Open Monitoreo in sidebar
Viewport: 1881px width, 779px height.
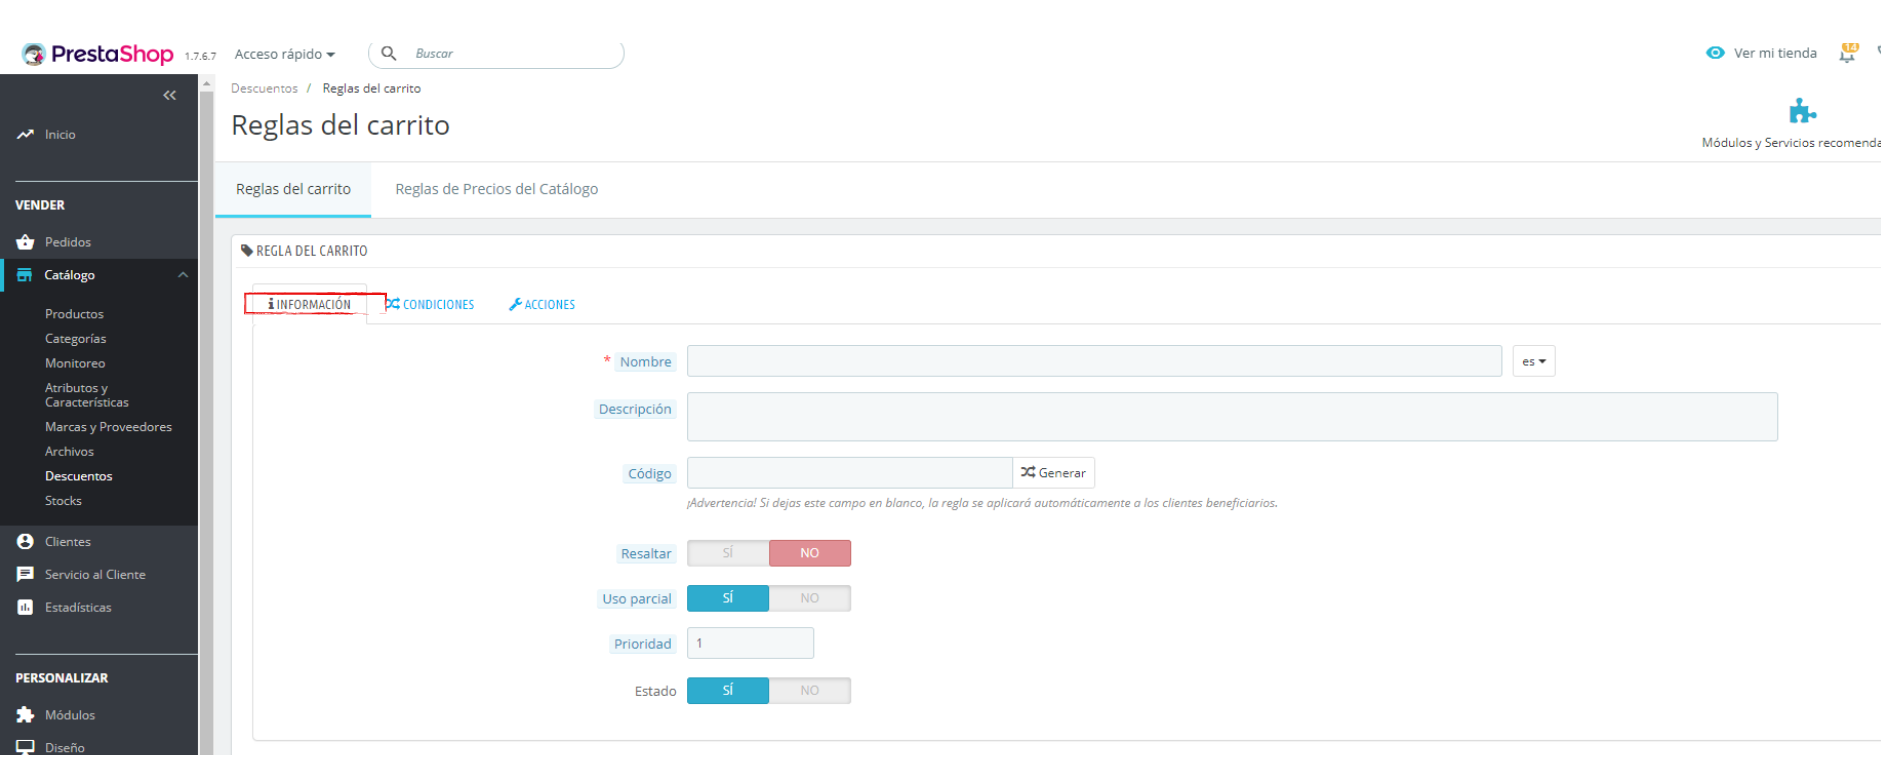pyautogui.click(x=75, y=363)
